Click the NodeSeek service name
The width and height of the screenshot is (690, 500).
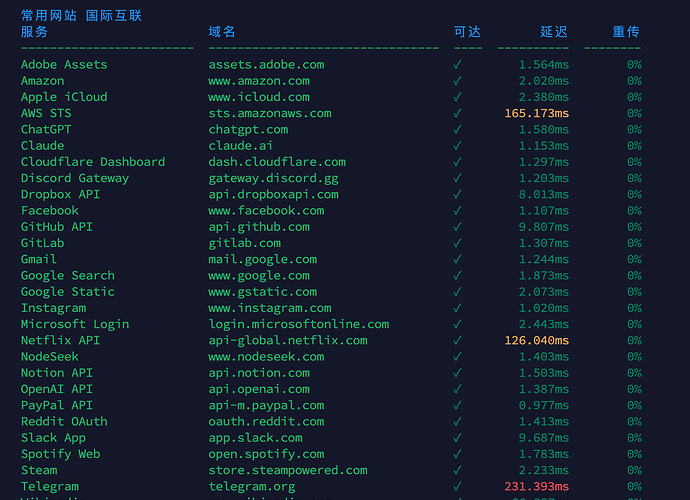[50, 357]
